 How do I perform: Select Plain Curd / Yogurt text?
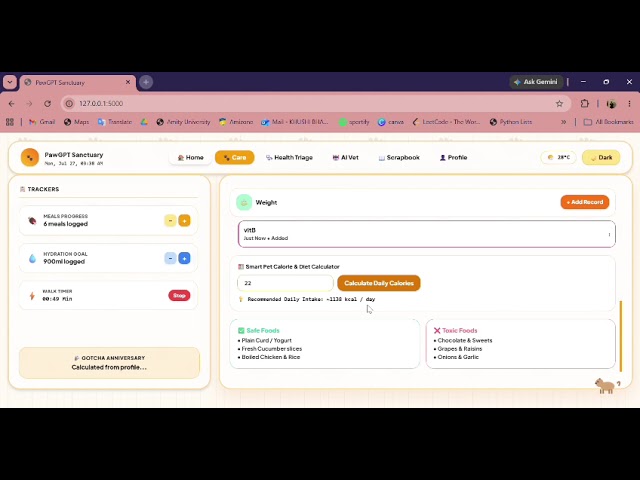coord(267,340)
